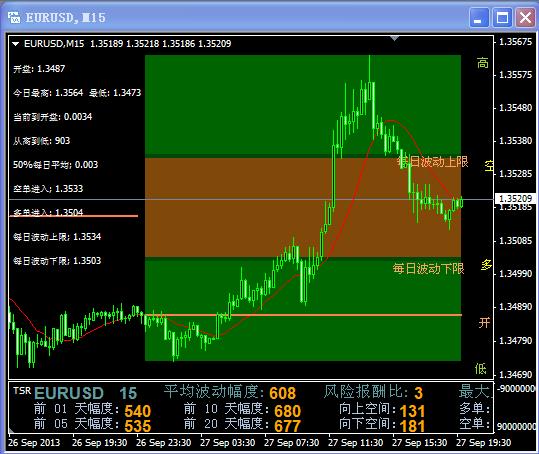Click the 多 long zone marker
The height and width of the screenshot is (454, 539).
tap(486, 265)
